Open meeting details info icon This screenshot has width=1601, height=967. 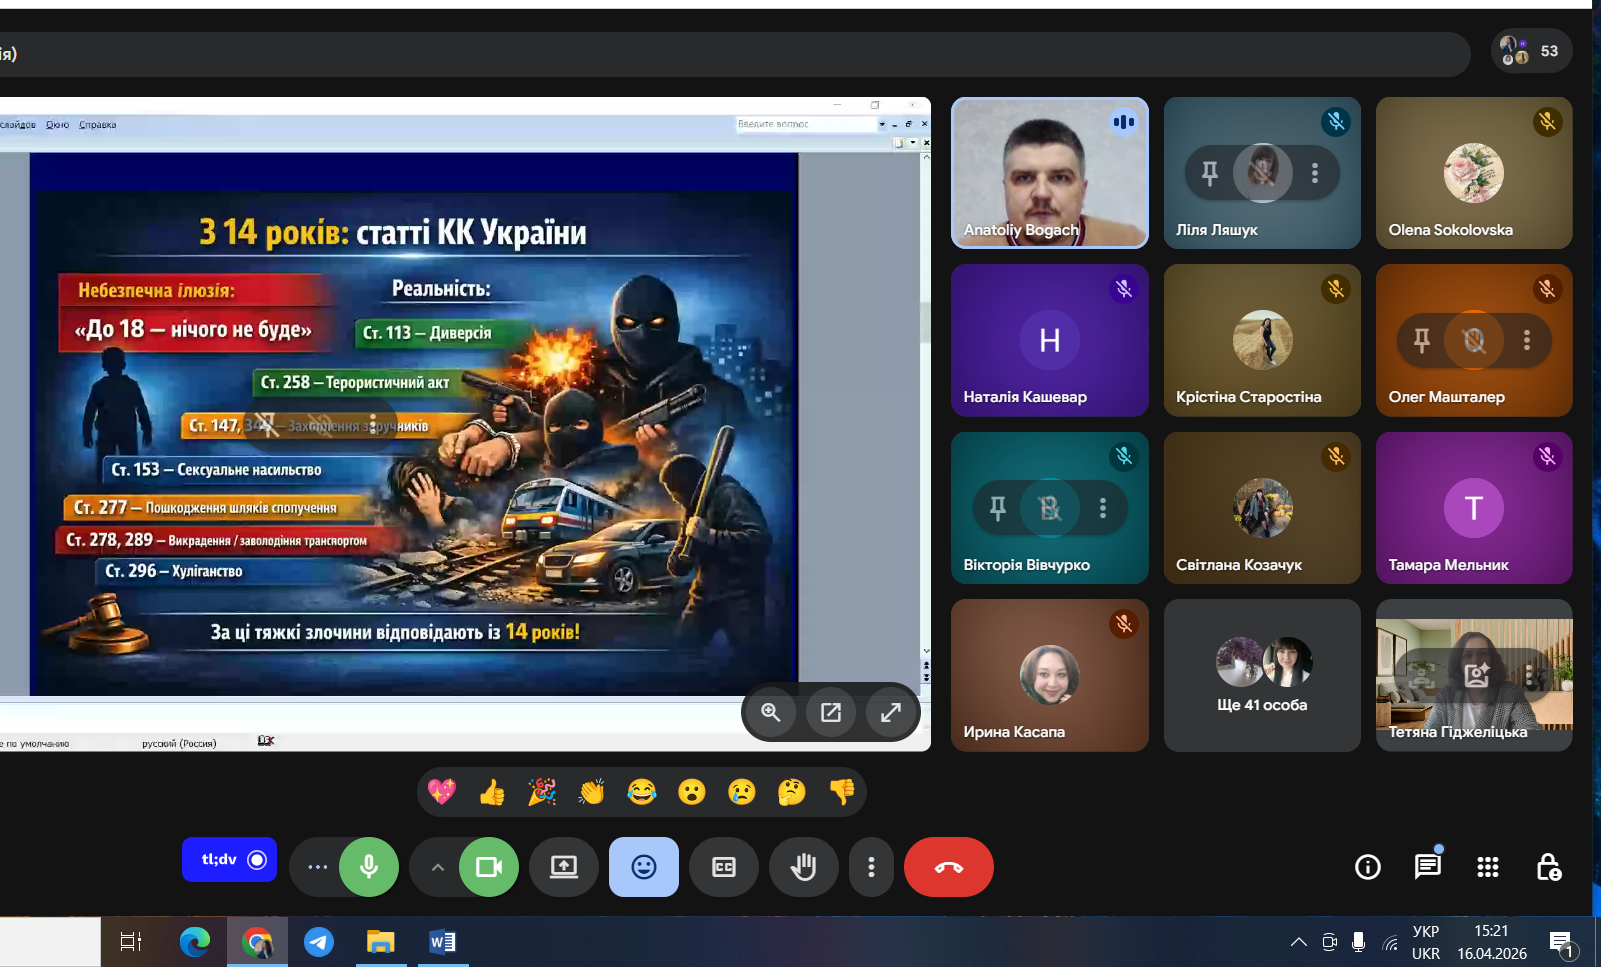[1367, 867]
